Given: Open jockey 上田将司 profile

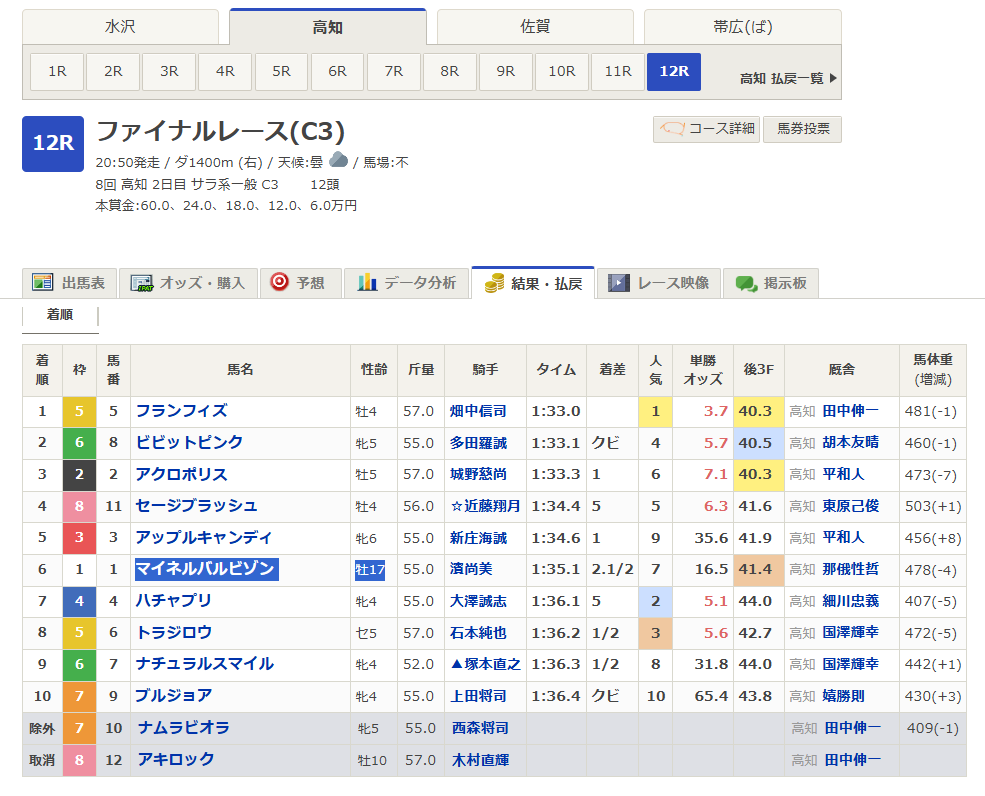Looking at the screenshot, I should (478, 696).
